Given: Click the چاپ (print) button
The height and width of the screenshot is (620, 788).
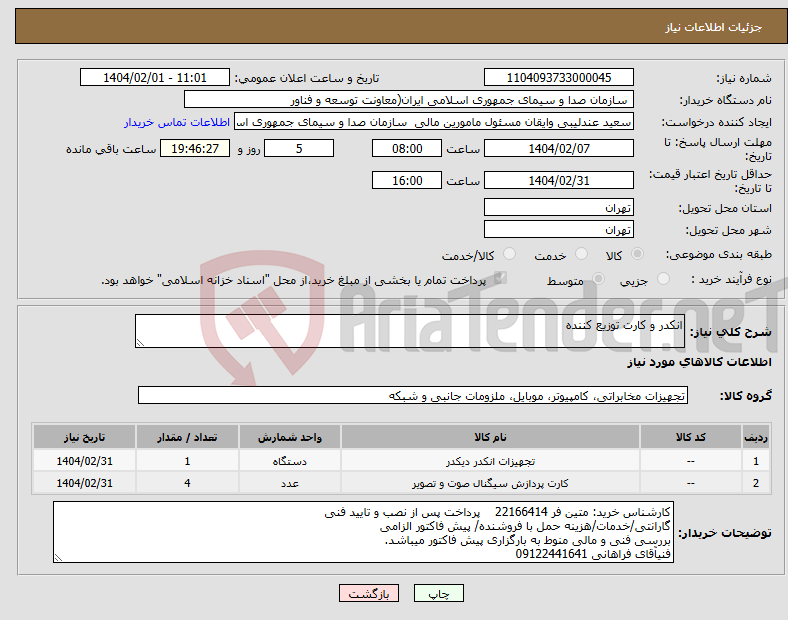Looking at the screenshot, I should click(438, 593).
